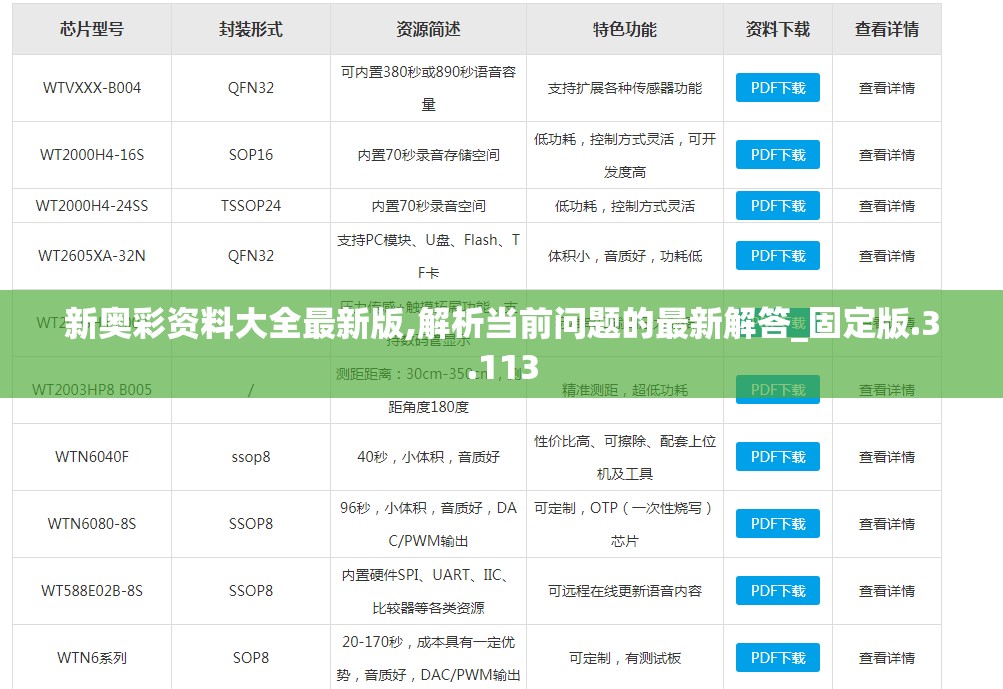Viewport: 1003px width, 689px height.
Task: Open 查看详情 for WTVXXX-B004
Action: point(887,88)
